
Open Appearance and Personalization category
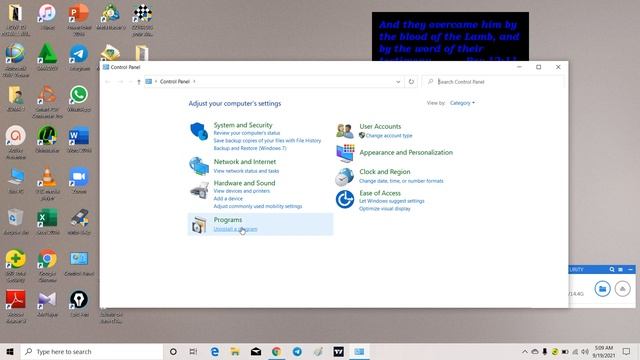point(406,152)
